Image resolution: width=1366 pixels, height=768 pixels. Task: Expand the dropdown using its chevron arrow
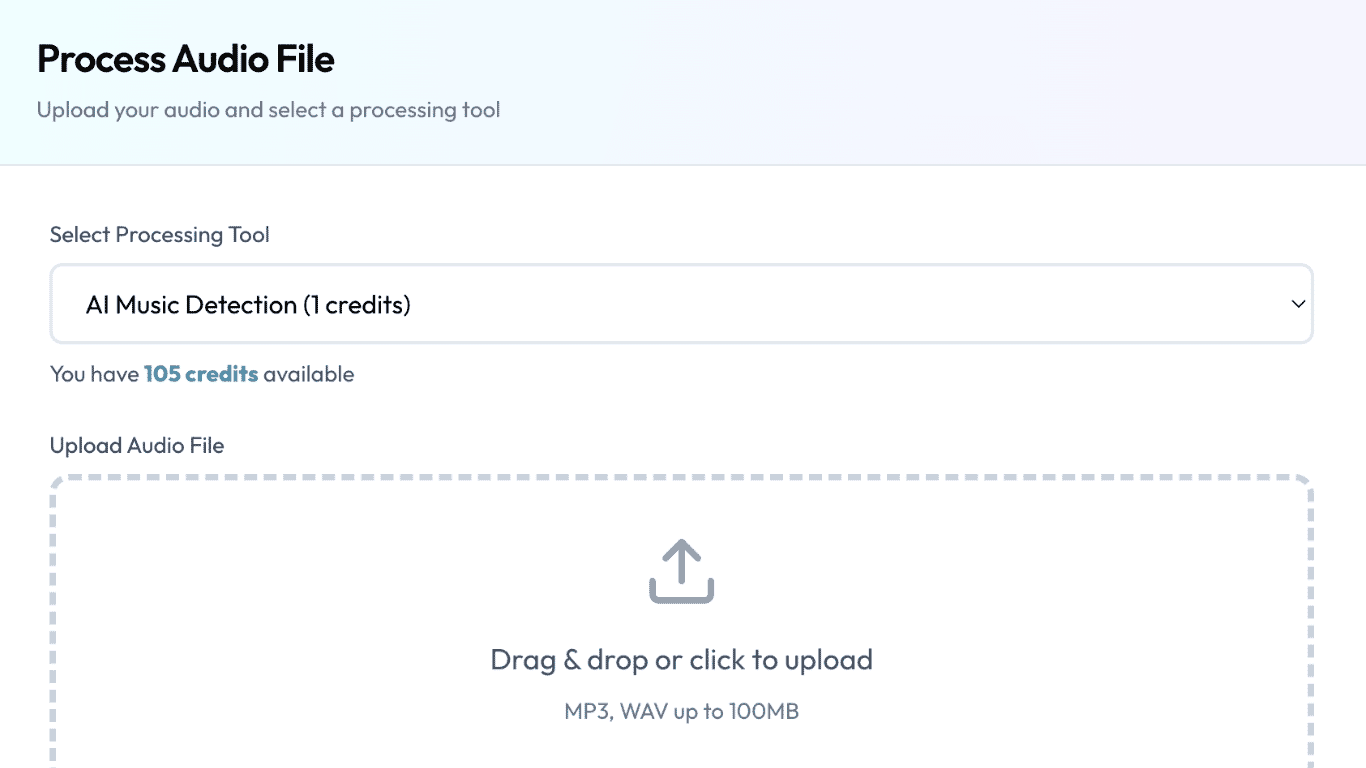point(1298,304)
